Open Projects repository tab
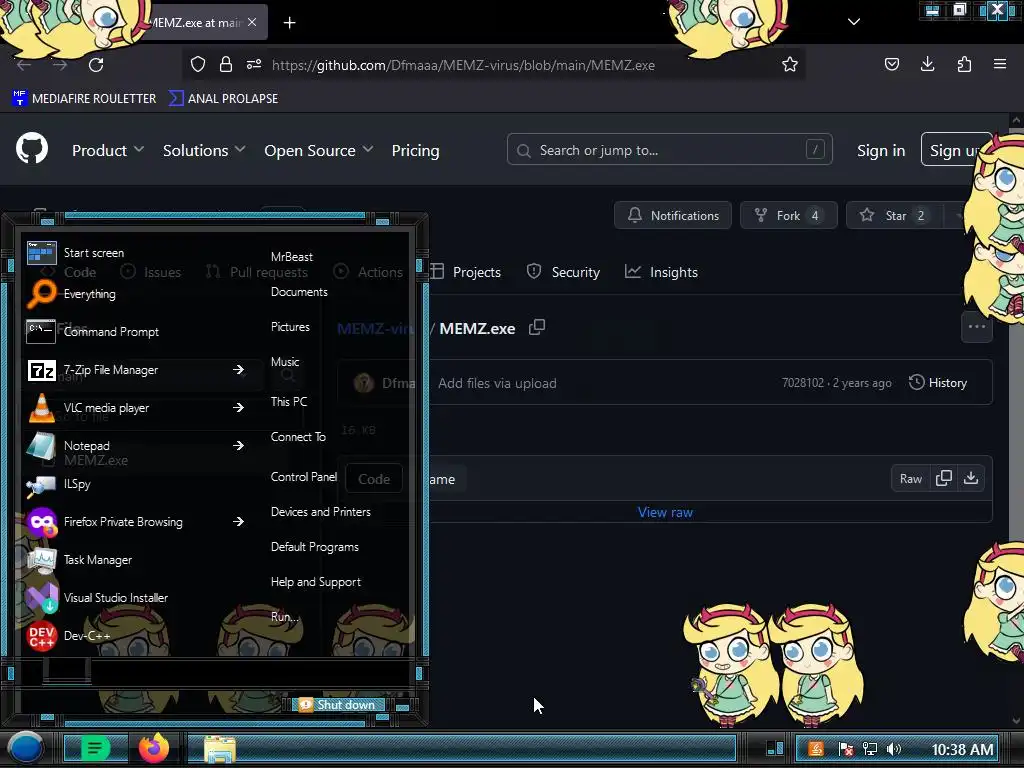The image size is (1024, 768). (465, 272)
